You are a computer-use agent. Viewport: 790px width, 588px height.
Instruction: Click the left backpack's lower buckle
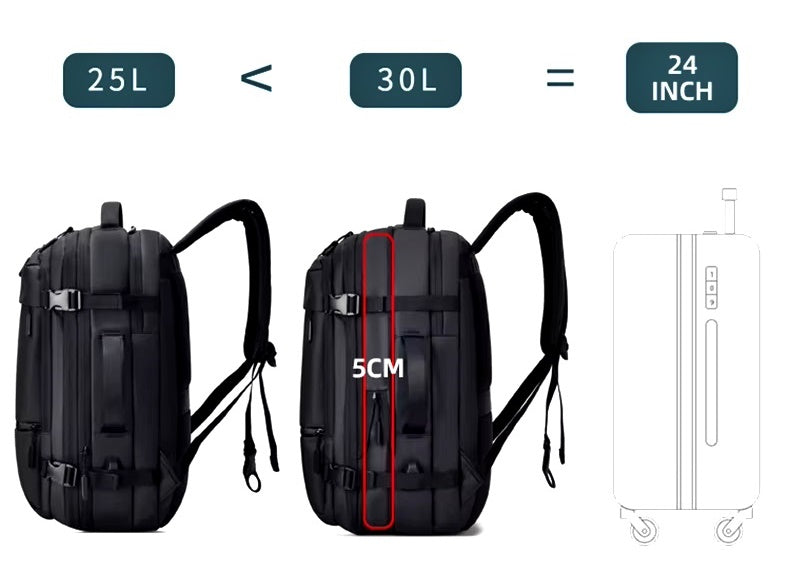click(63, 473)
